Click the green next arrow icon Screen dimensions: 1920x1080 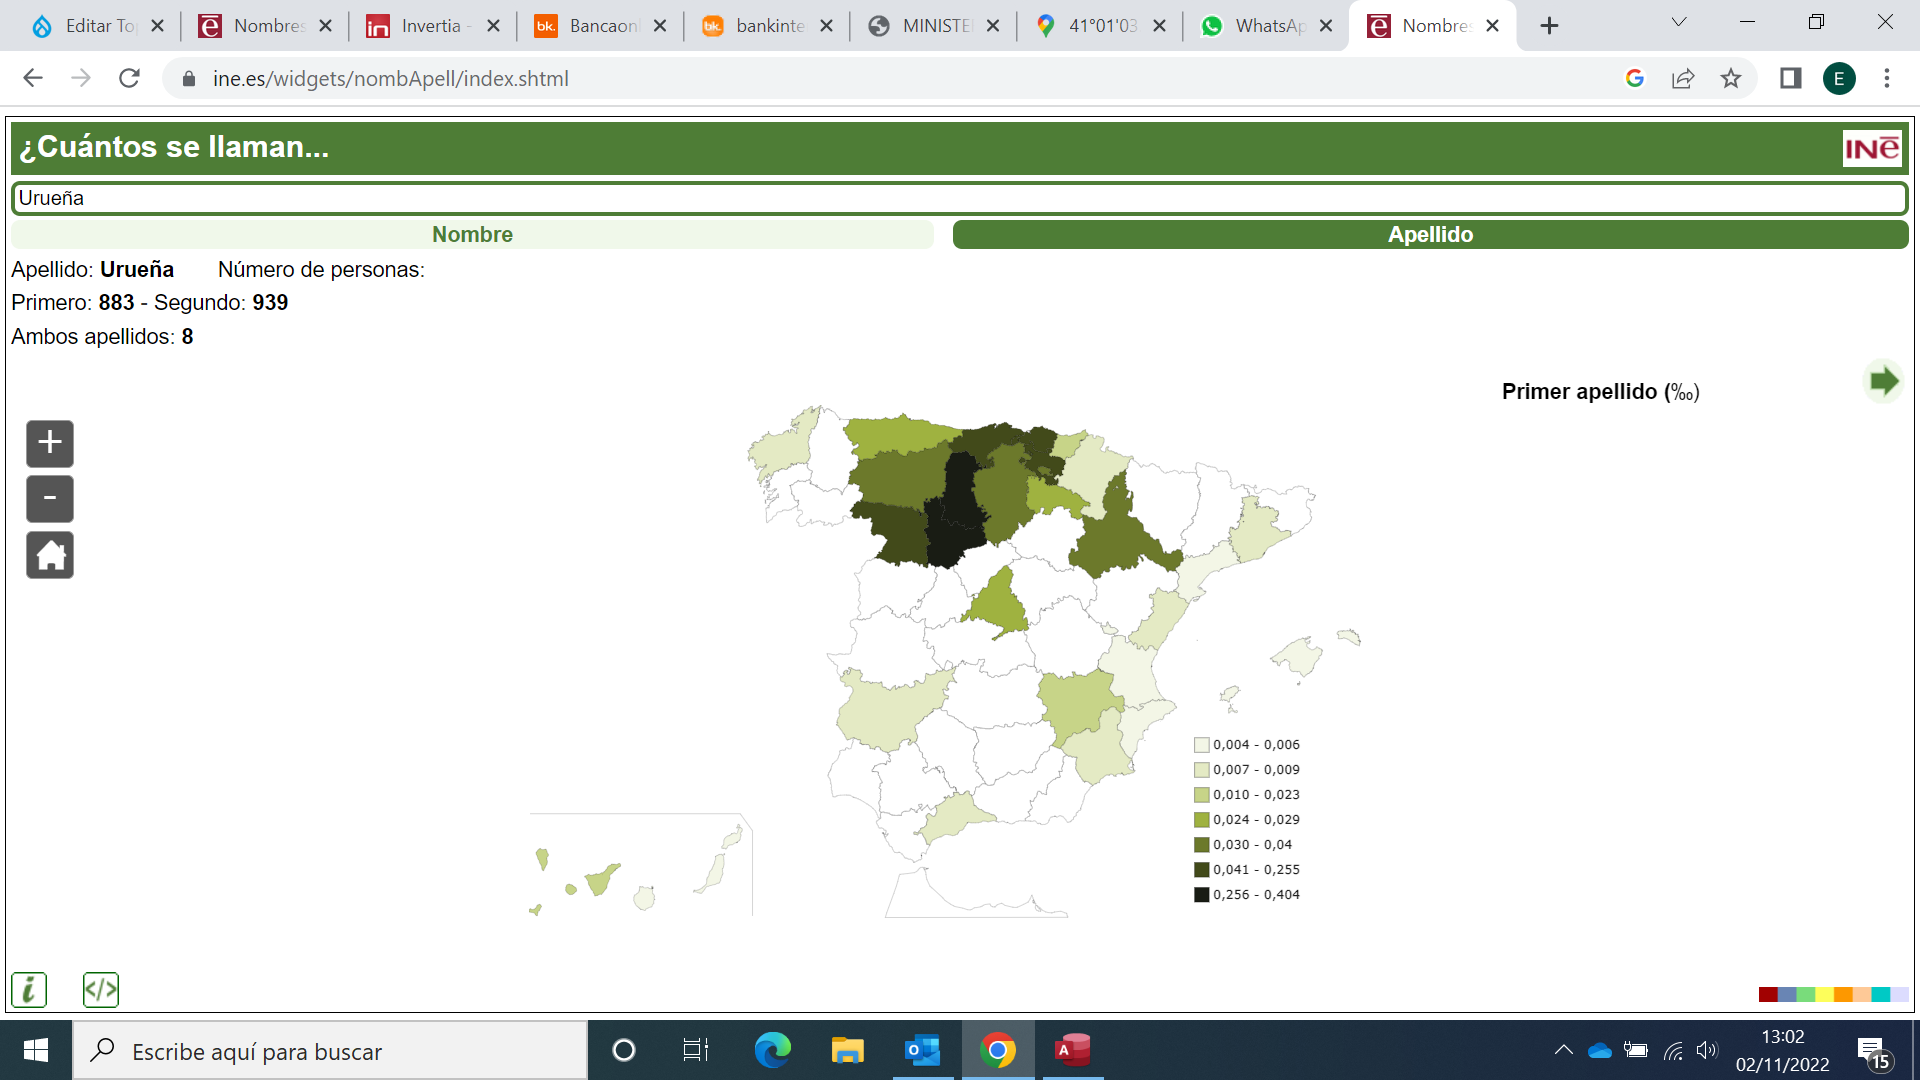click(1883, 381)
